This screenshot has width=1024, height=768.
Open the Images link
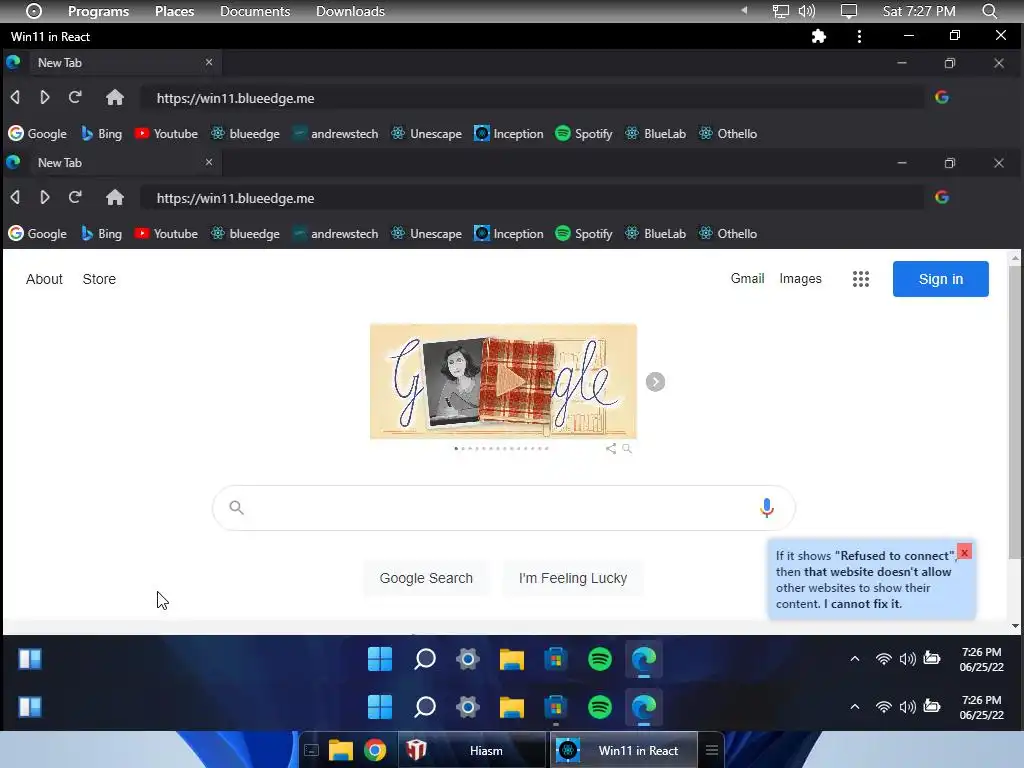800,278
